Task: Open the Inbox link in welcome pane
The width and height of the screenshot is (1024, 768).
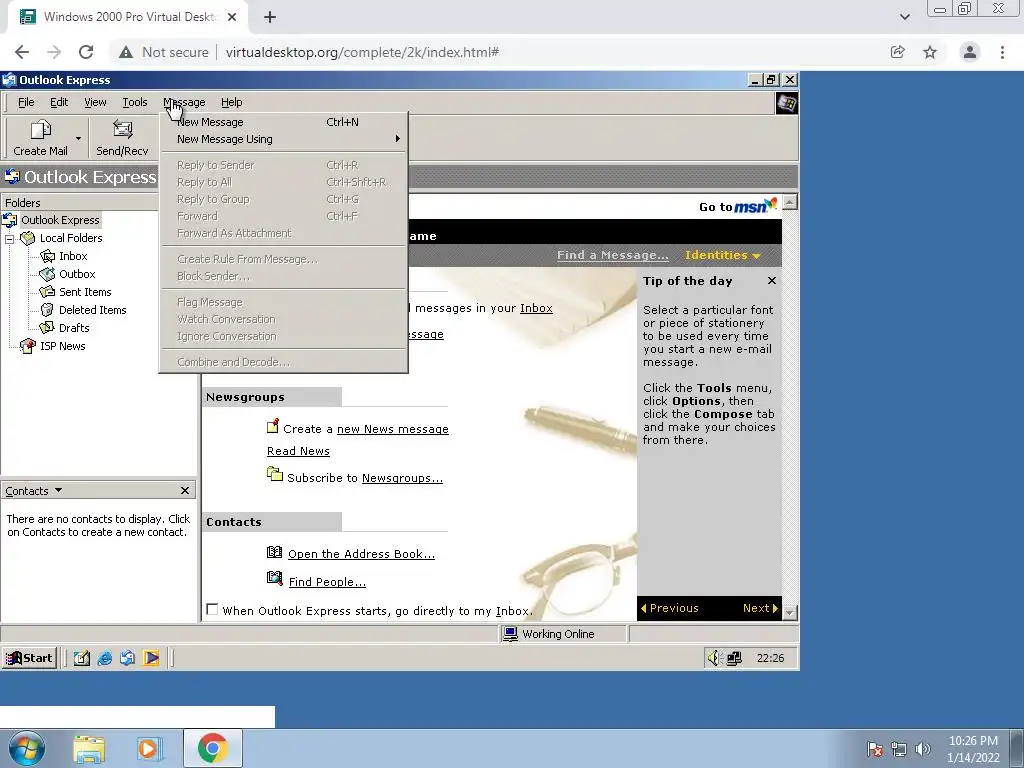Action: (536, 308)
